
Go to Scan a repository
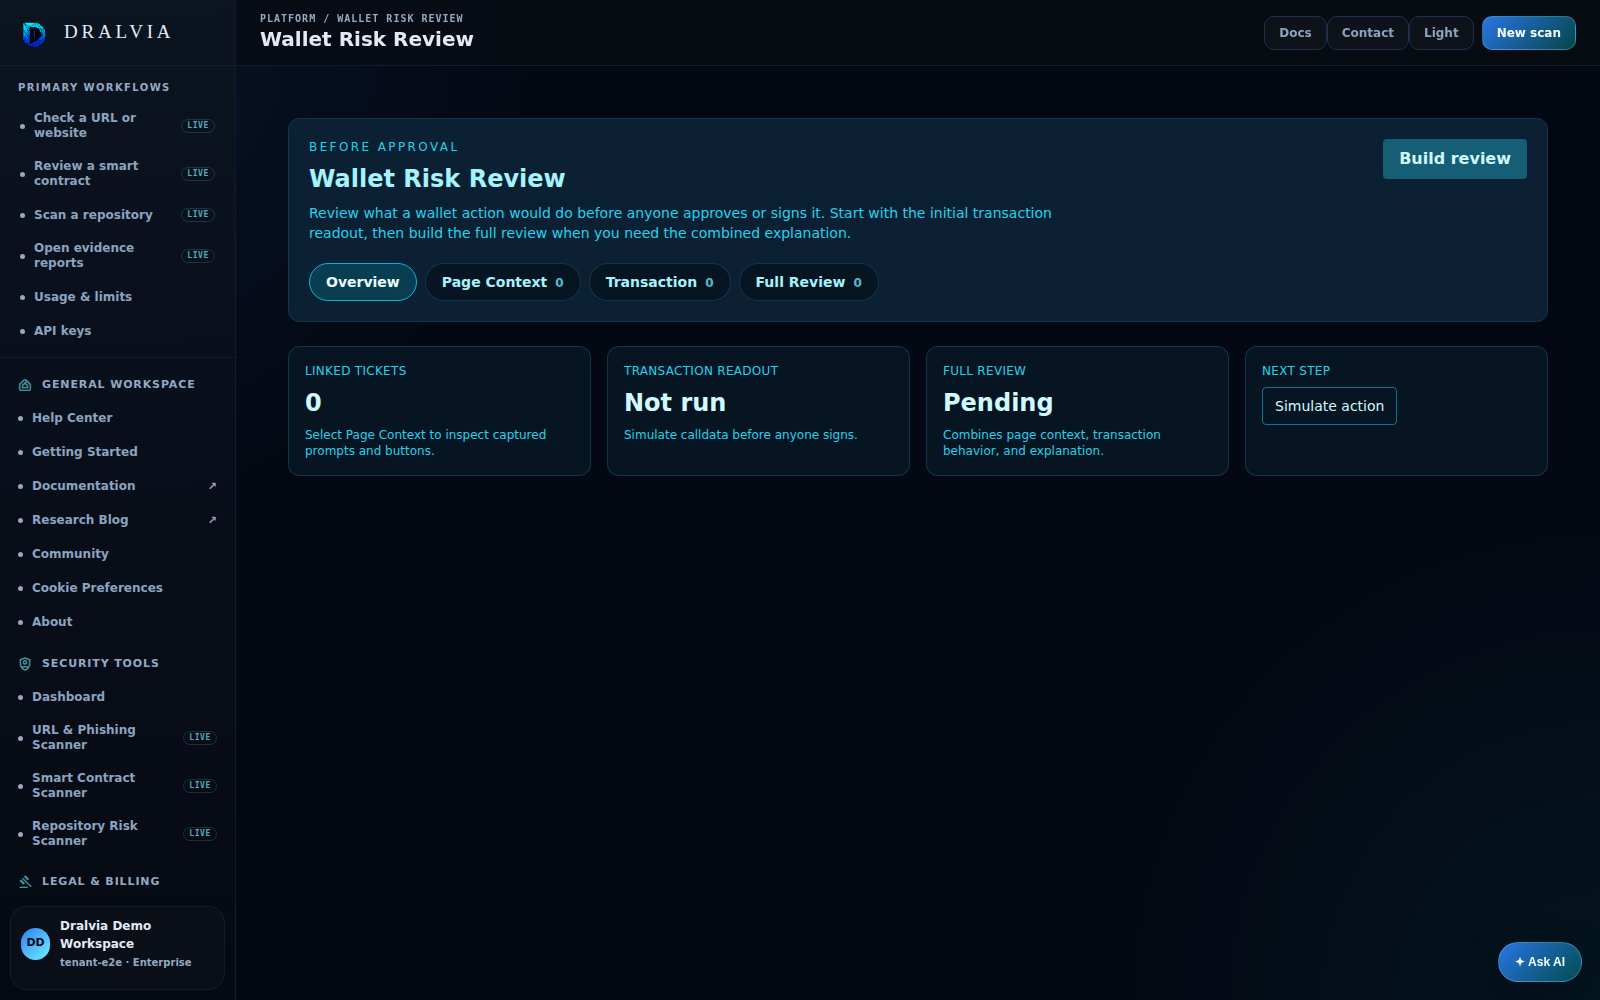[x=118, y=214]
